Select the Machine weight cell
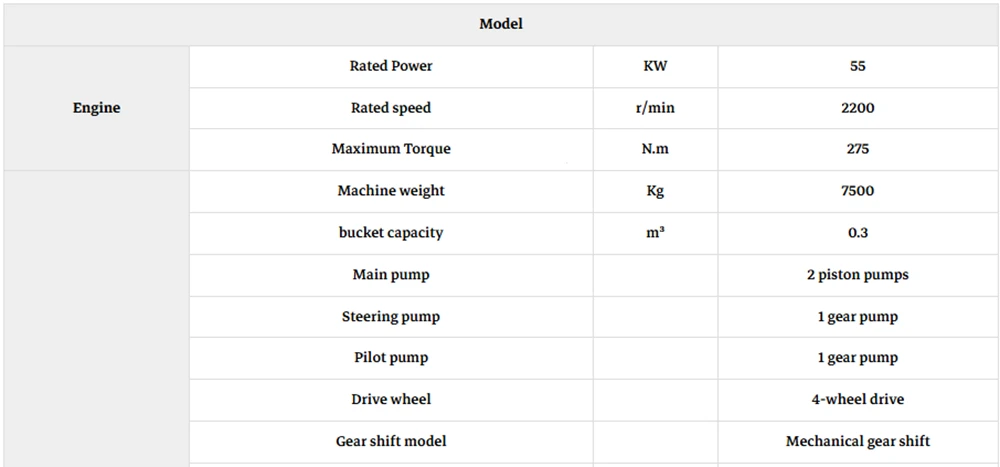The height and width of the screenshot is (467, 1000). point(391,191)
